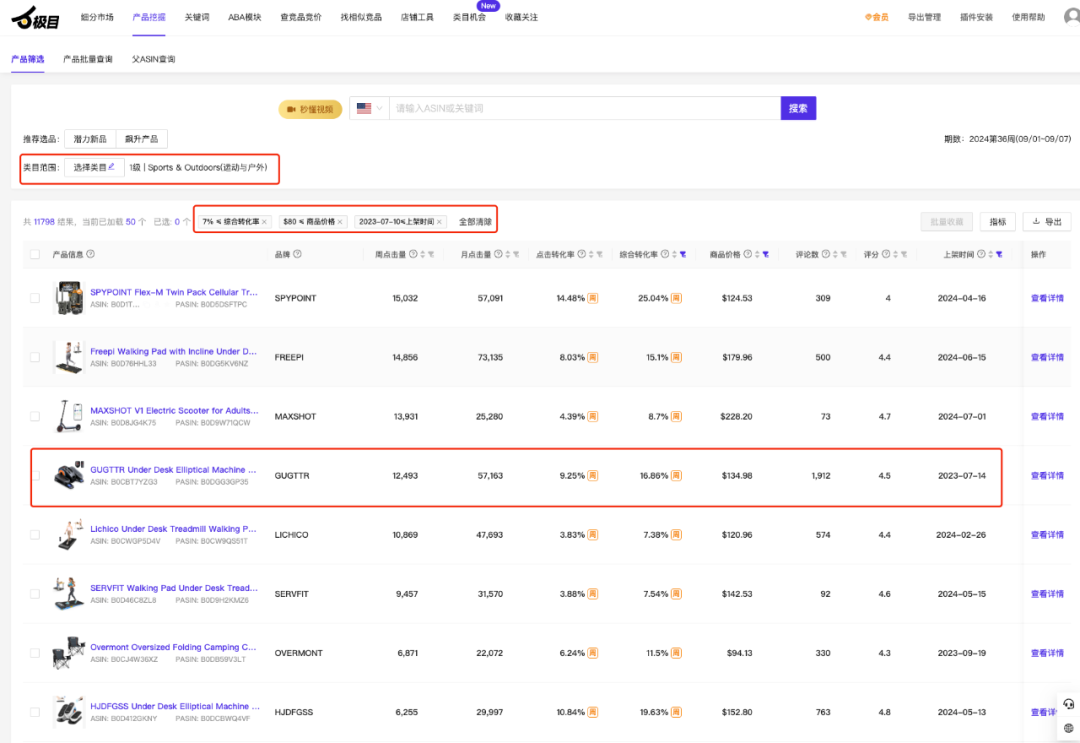The image size is (1080, 743).
Task: Open 查看详情 for the GUGTTR row
Action: point(1047,476)
